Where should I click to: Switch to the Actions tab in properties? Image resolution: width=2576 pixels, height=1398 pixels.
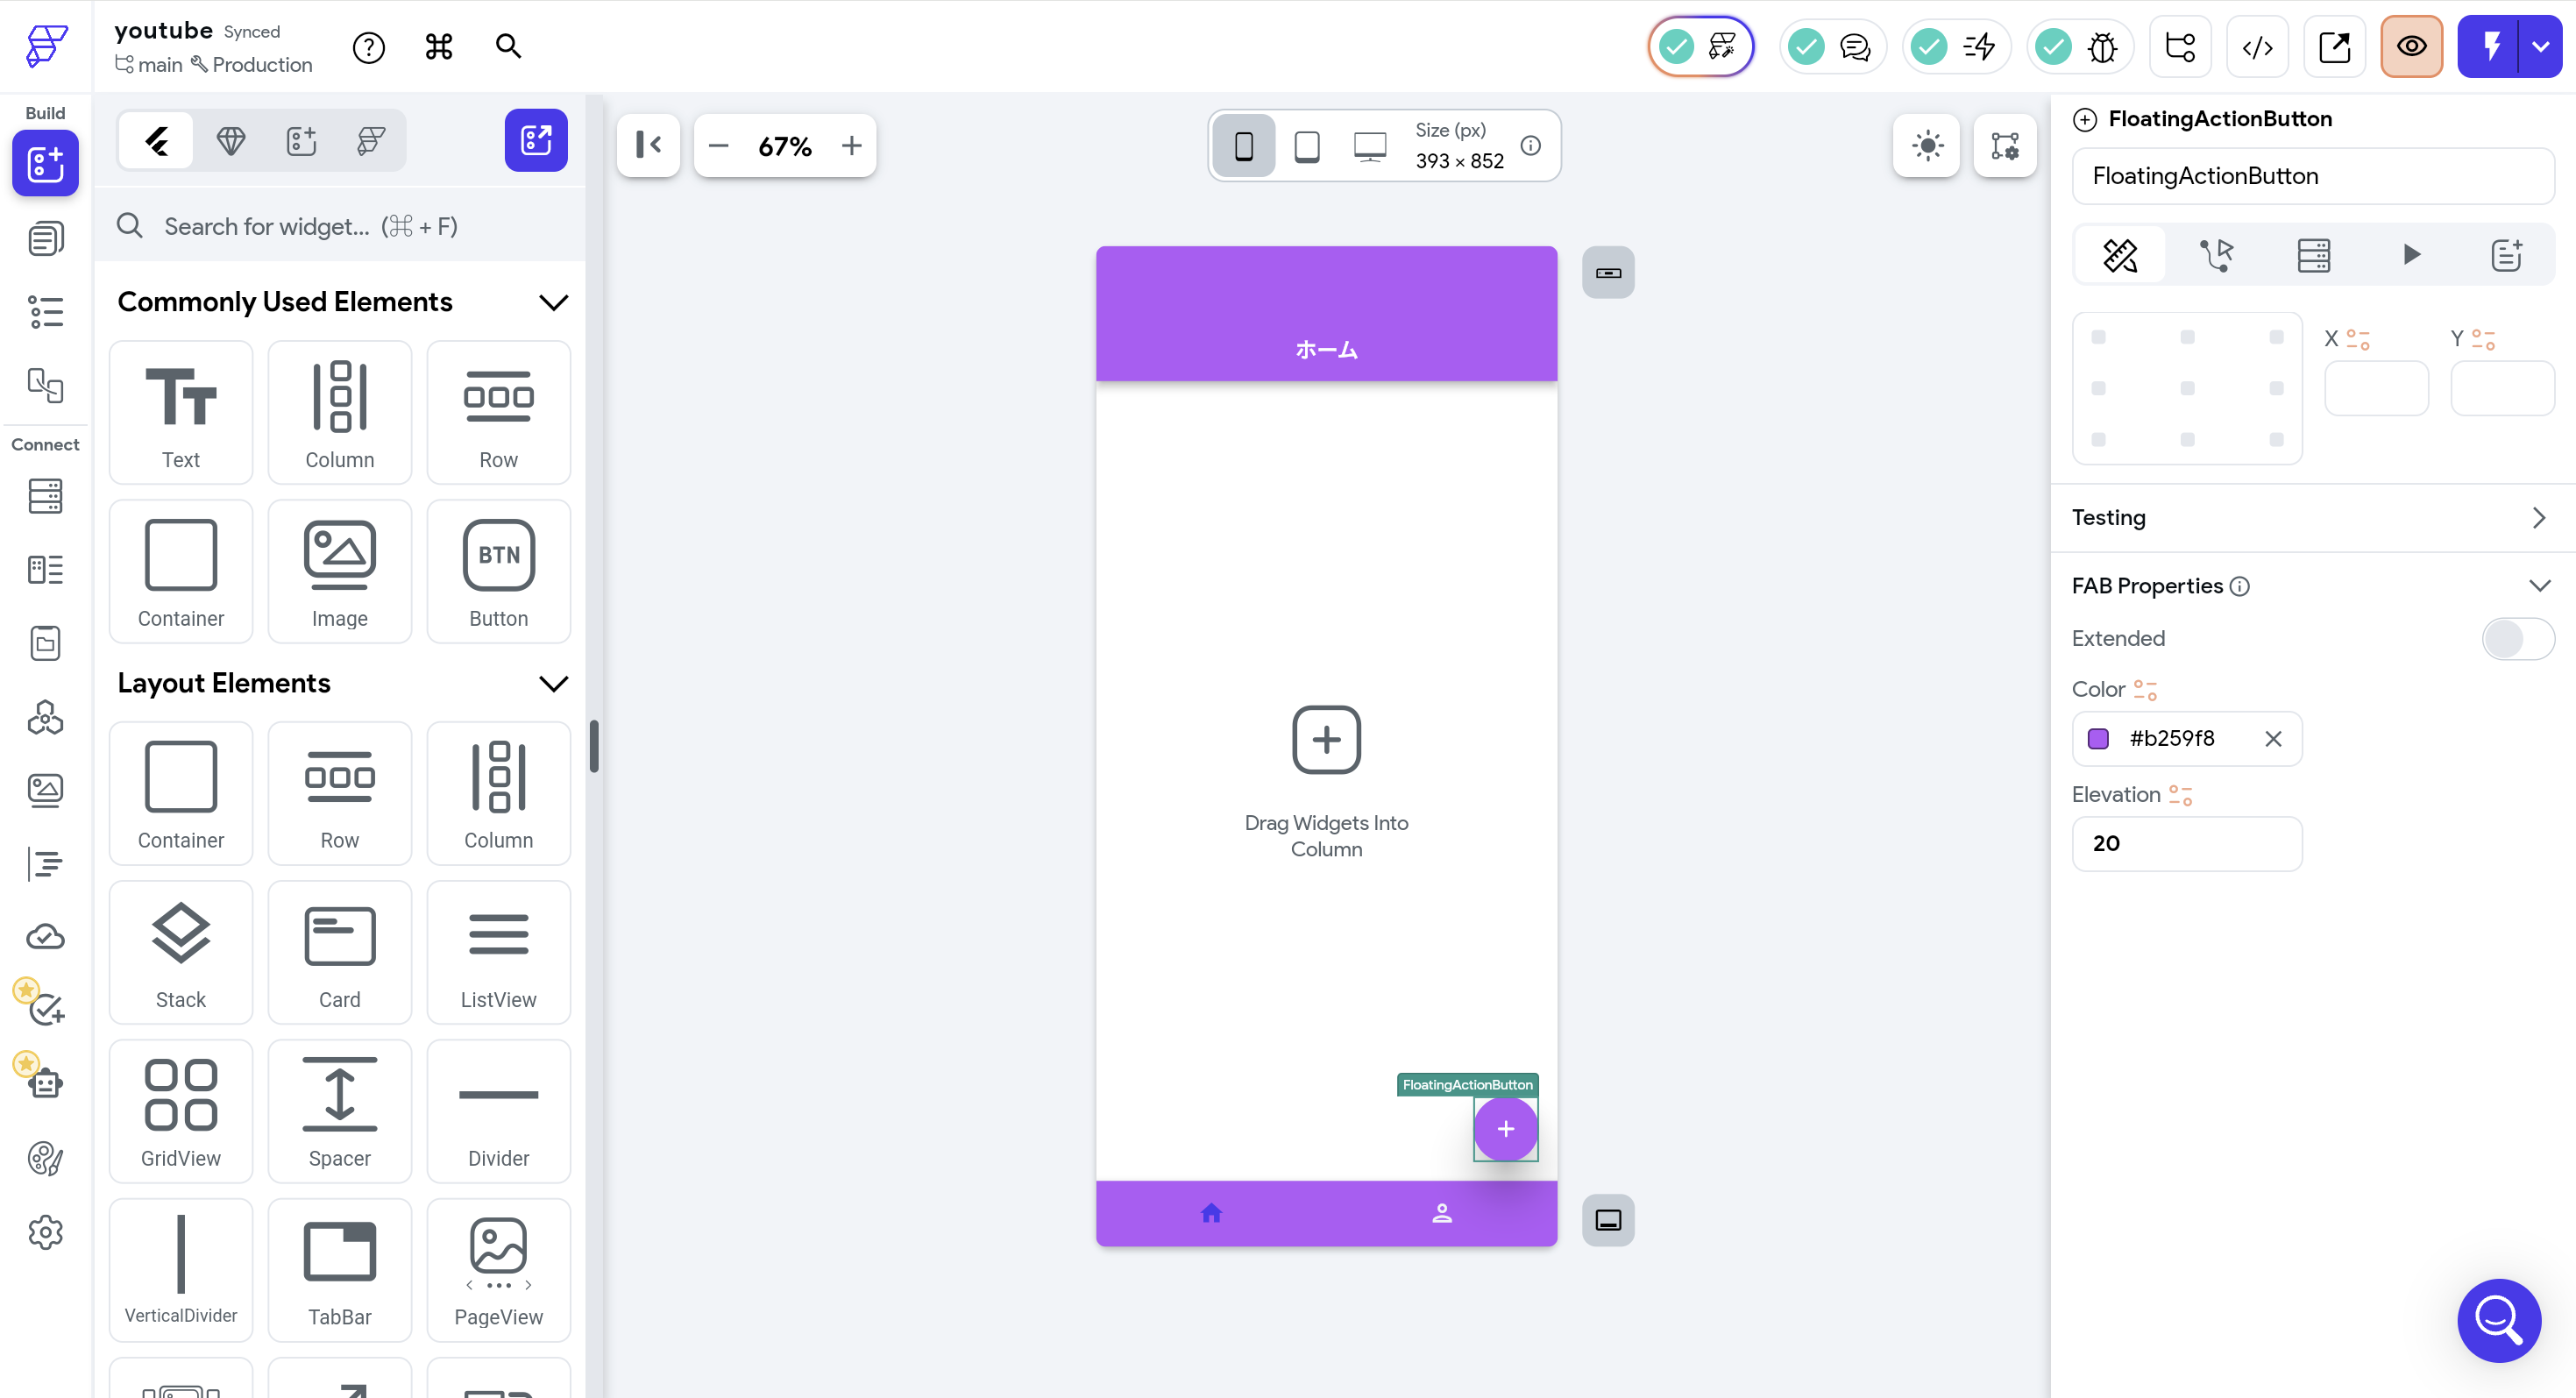click(2216, 255)
